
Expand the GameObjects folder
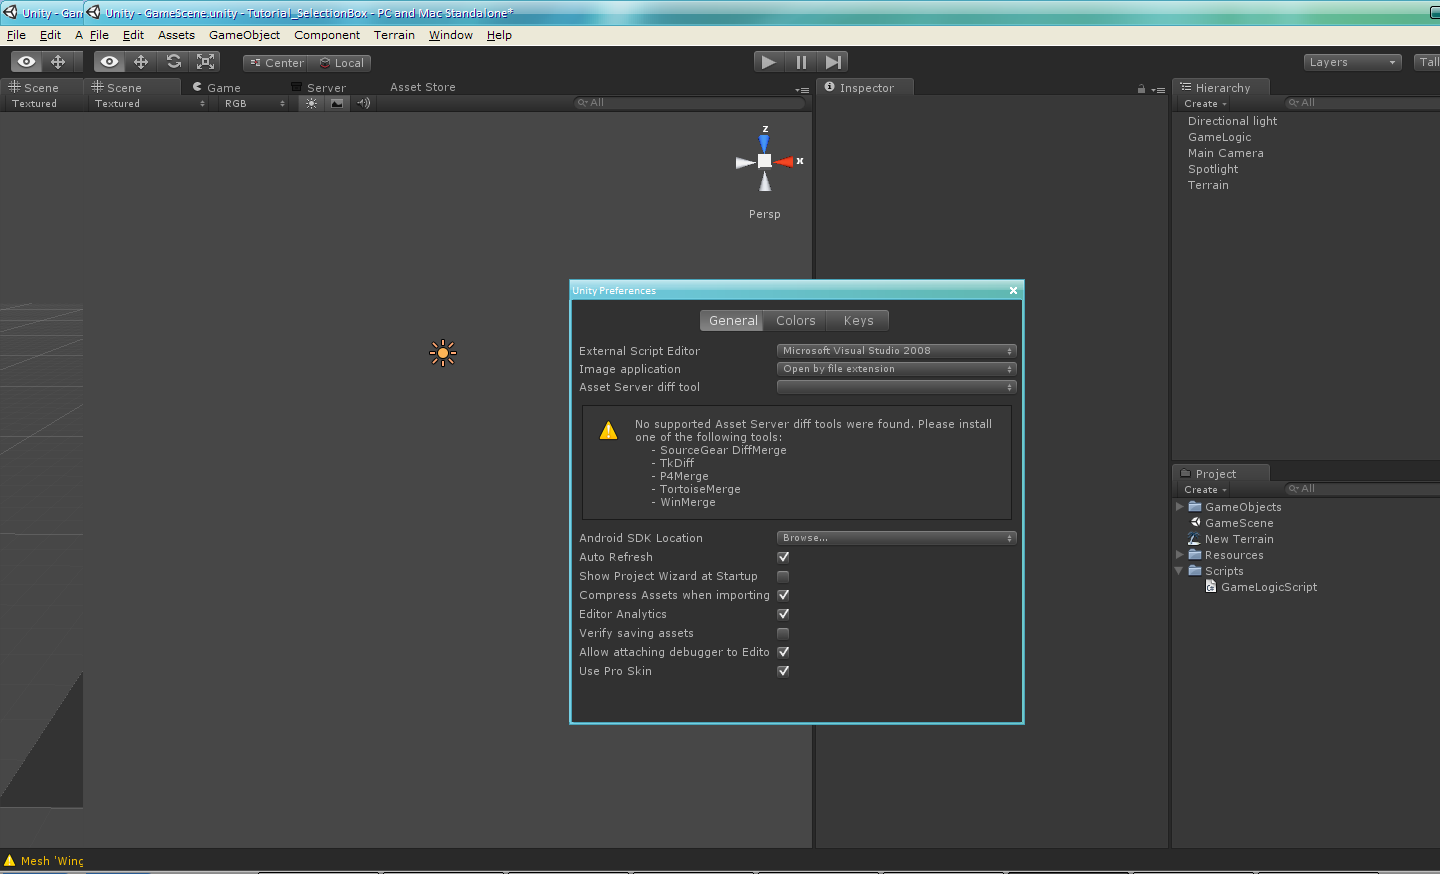tap(1180, 507)
